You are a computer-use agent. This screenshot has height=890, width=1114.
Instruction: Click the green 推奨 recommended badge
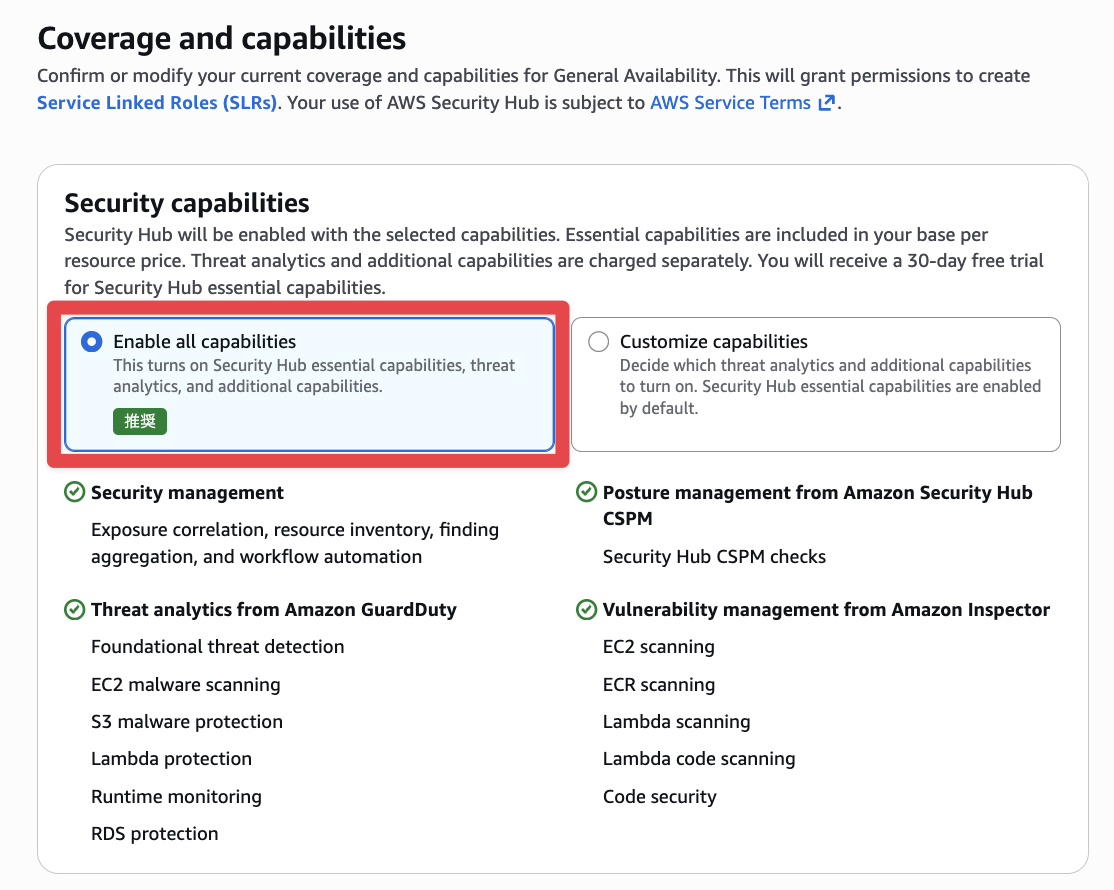(x=140, y=421)
